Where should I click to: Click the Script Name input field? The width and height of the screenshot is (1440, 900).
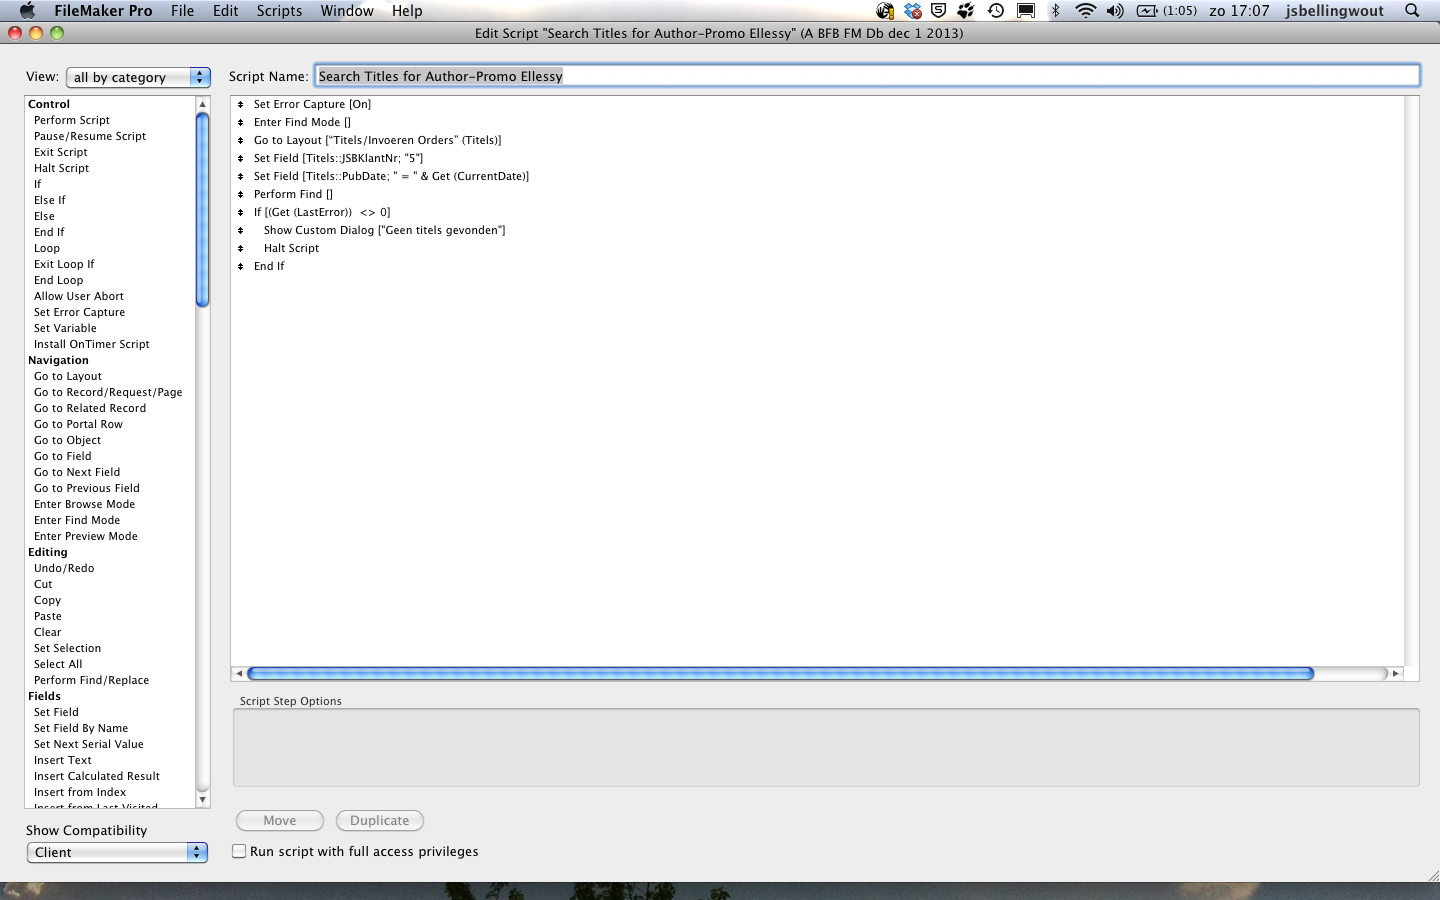[867, 76]
